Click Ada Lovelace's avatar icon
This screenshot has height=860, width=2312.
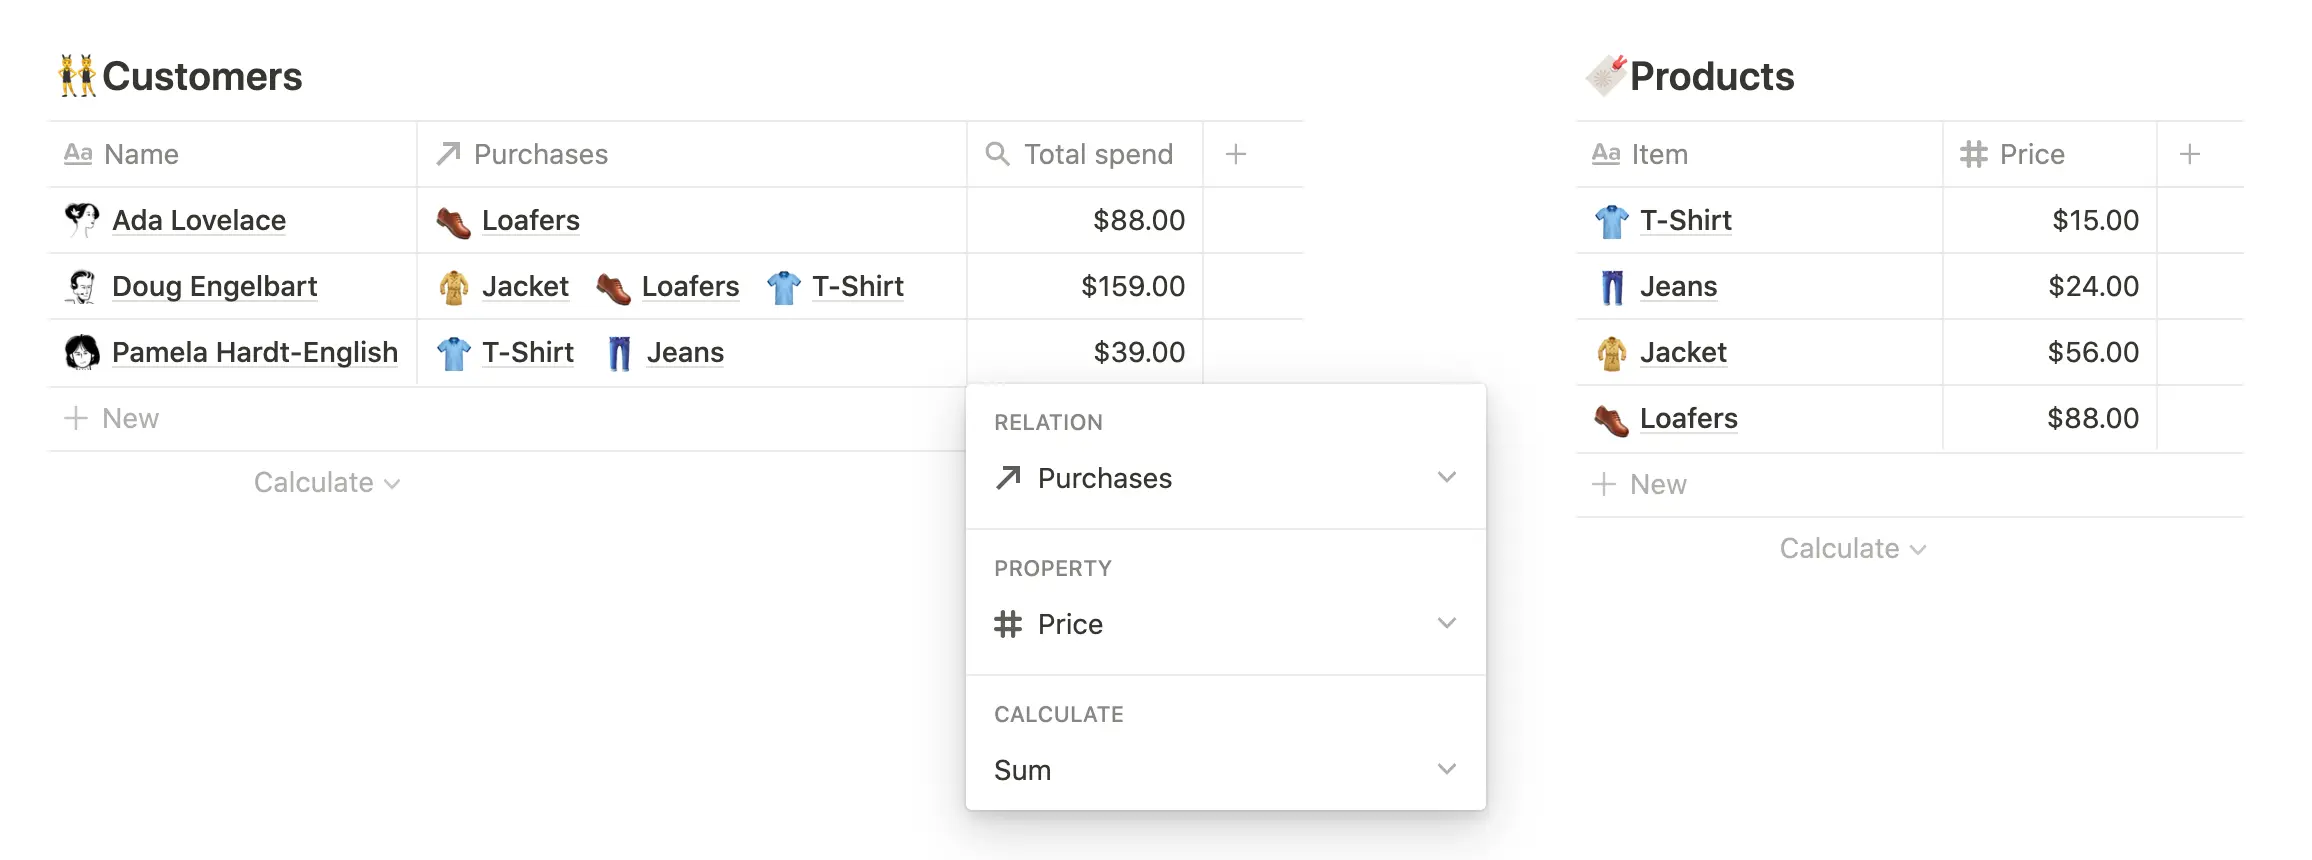coord(81,220)
